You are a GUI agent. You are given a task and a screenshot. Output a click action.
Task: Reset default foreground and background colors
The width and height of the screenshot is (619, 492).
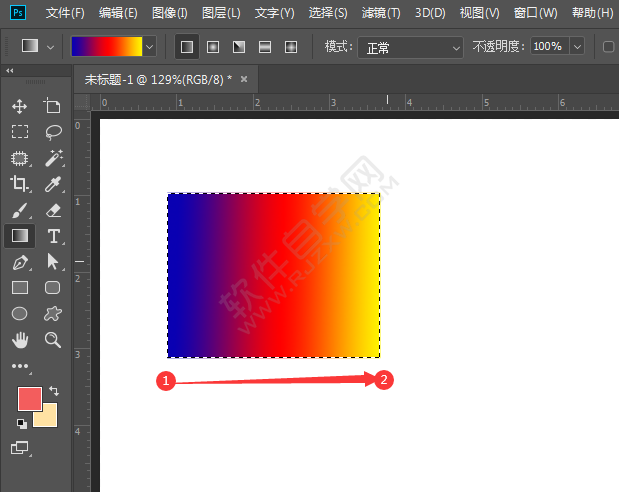pyautogui.click(x=22, y=424)
